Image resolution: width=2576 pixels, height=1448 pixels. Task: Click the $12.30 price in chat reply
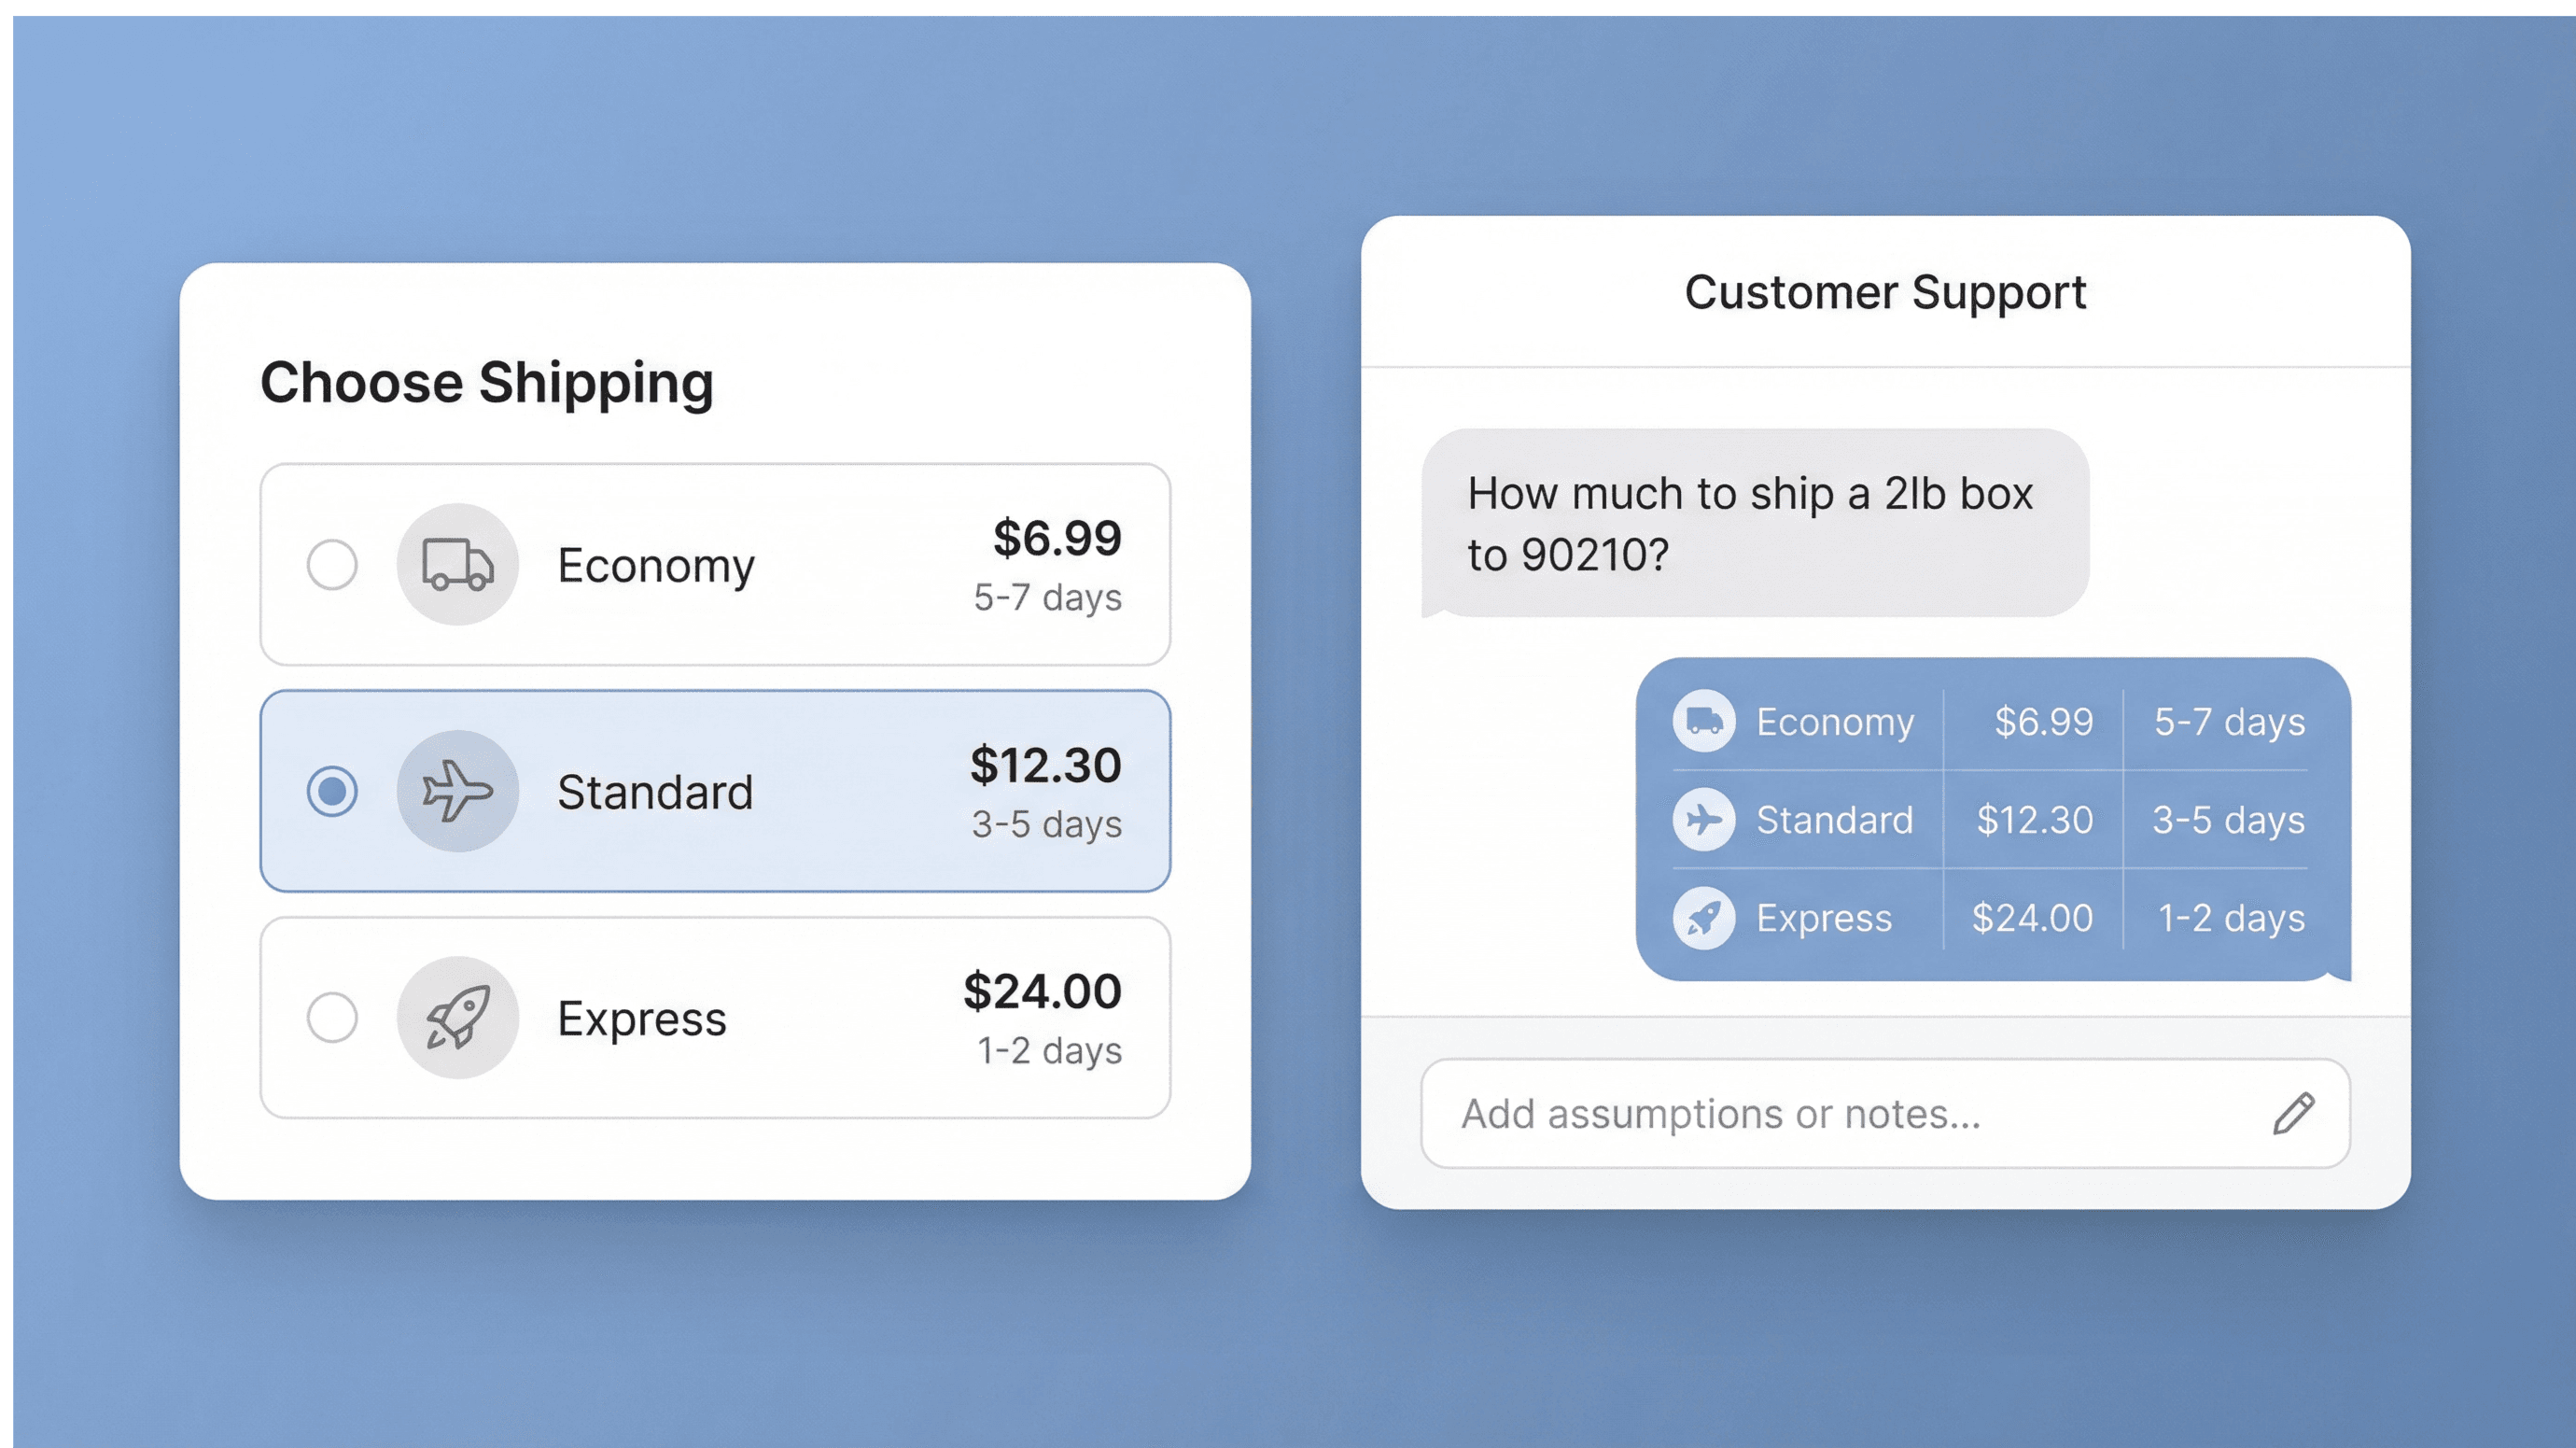coord(2034,820)
